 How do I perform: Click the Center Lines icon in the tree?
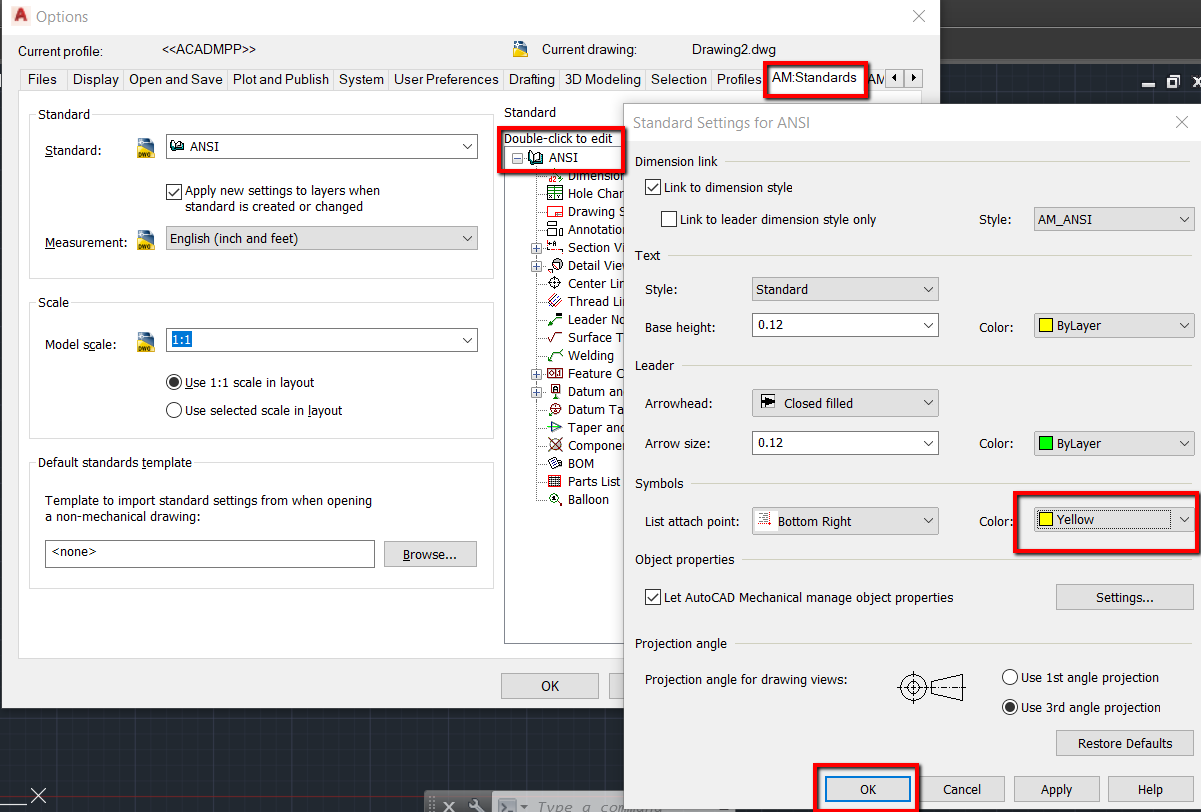coord(556,283)
